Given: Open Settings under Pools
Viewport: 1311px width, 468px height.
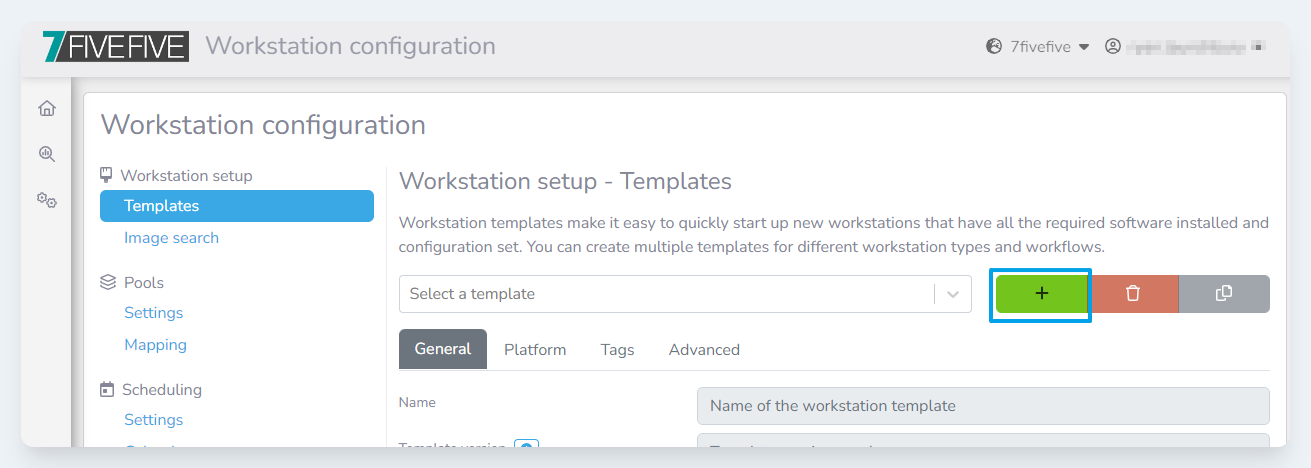Looking at the screenshot, I should [x=153, y=313].
